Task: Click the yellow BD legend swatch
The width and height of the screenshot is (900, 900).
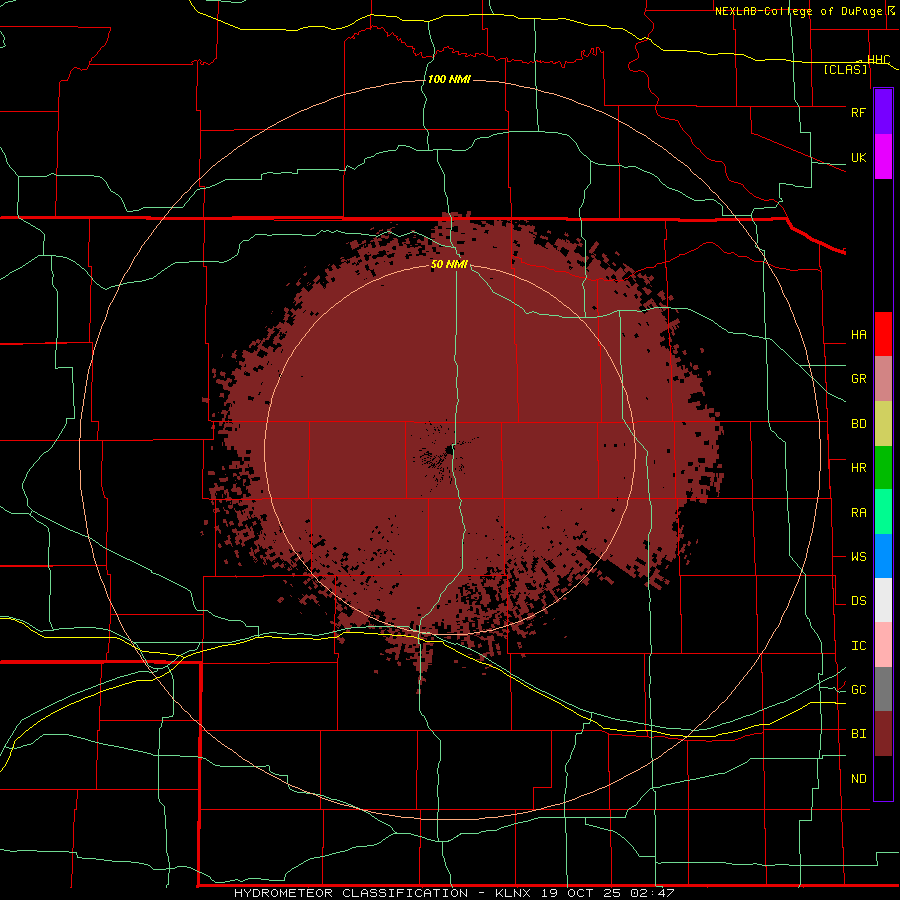Action: [883, 423]
